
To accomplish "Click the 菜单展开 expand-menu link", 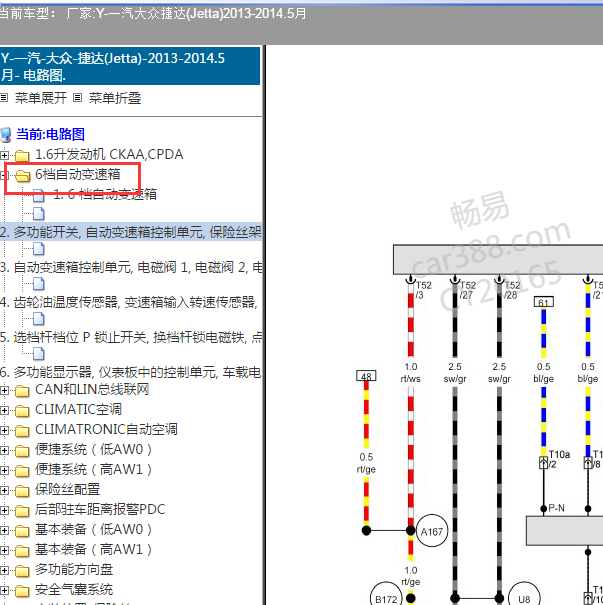I will pyautogui.click(x=41, y=98).
